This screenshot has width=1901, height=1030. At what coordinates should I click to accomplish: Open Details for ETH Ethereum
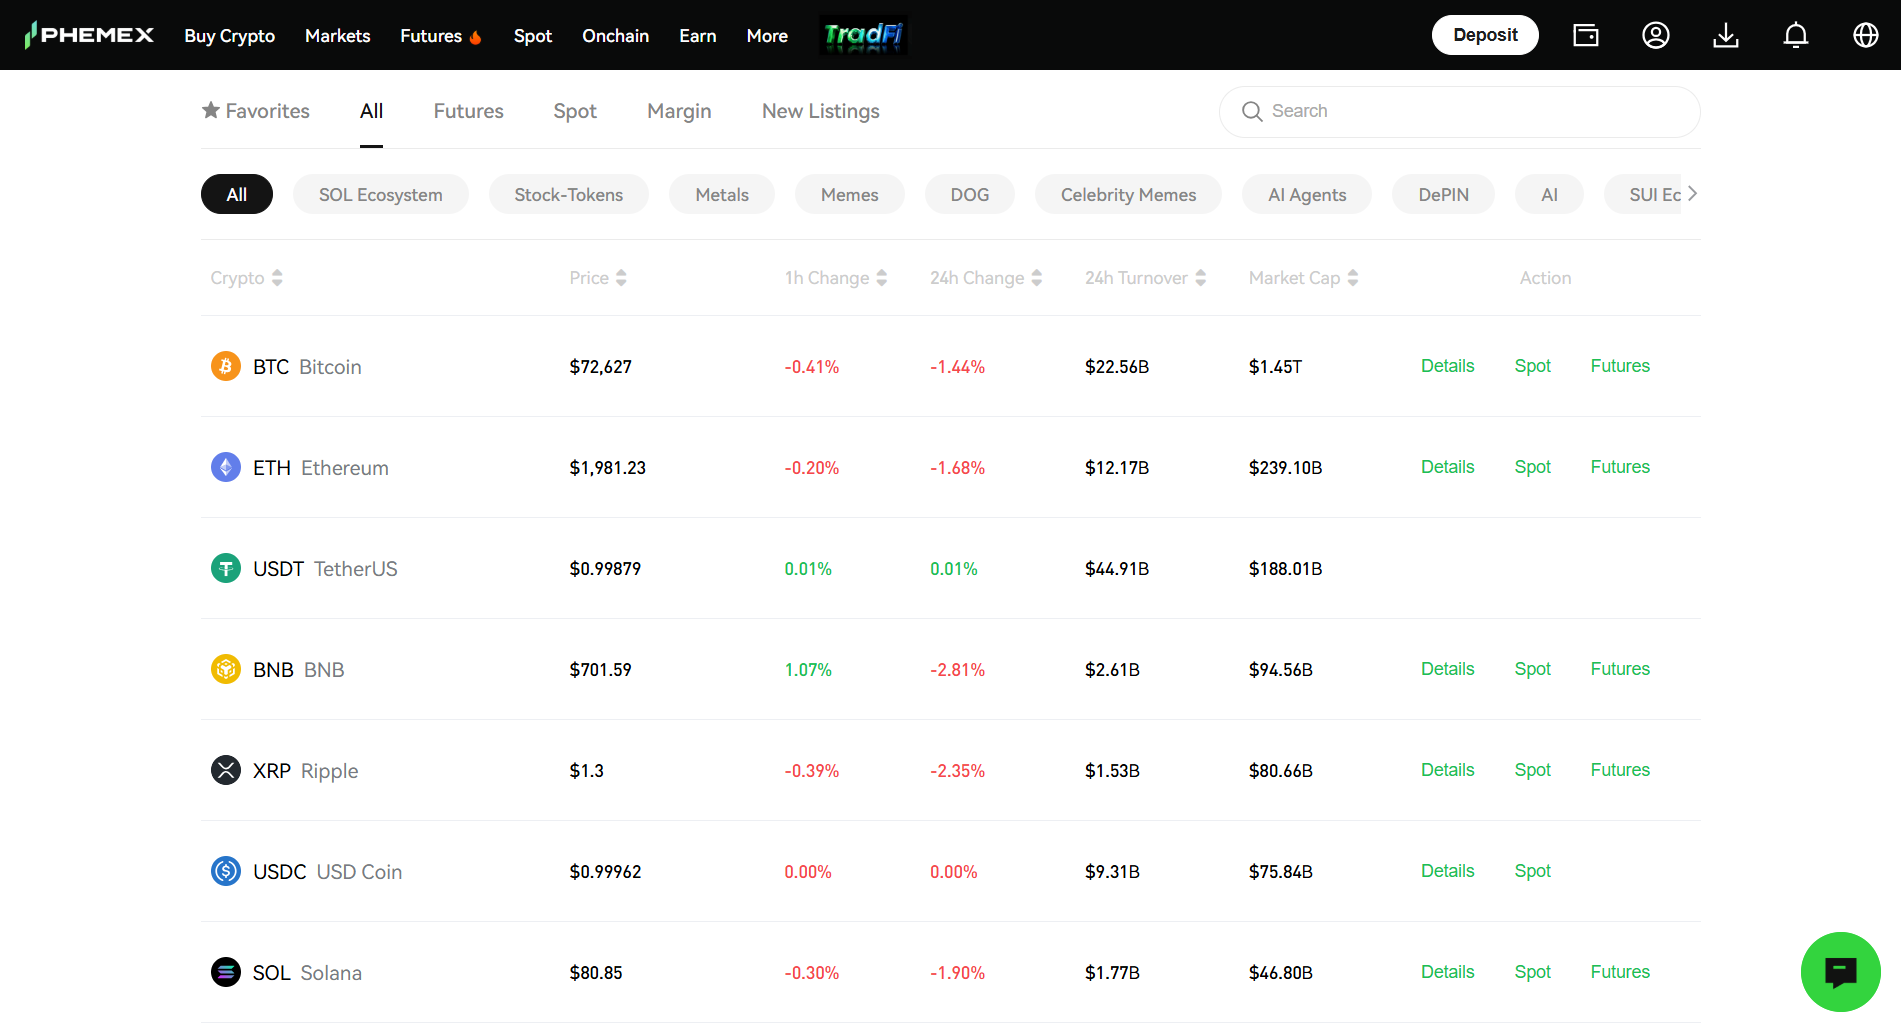tap(1448, 467)
